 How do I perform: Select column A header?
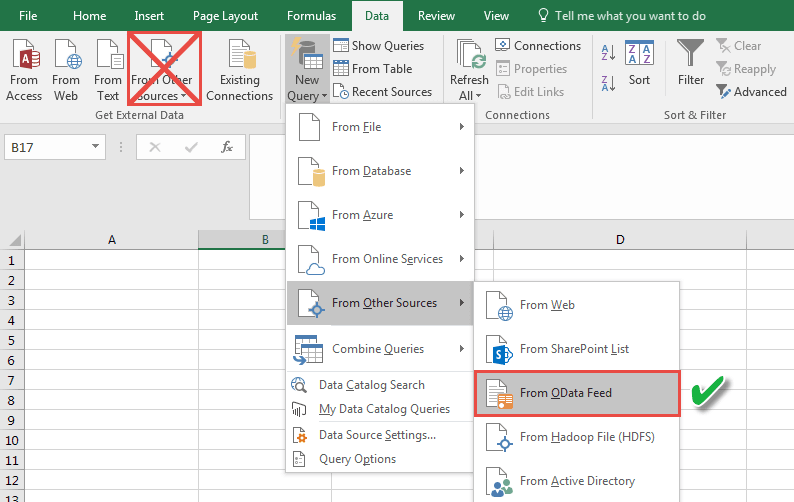(x=111, y=240)
